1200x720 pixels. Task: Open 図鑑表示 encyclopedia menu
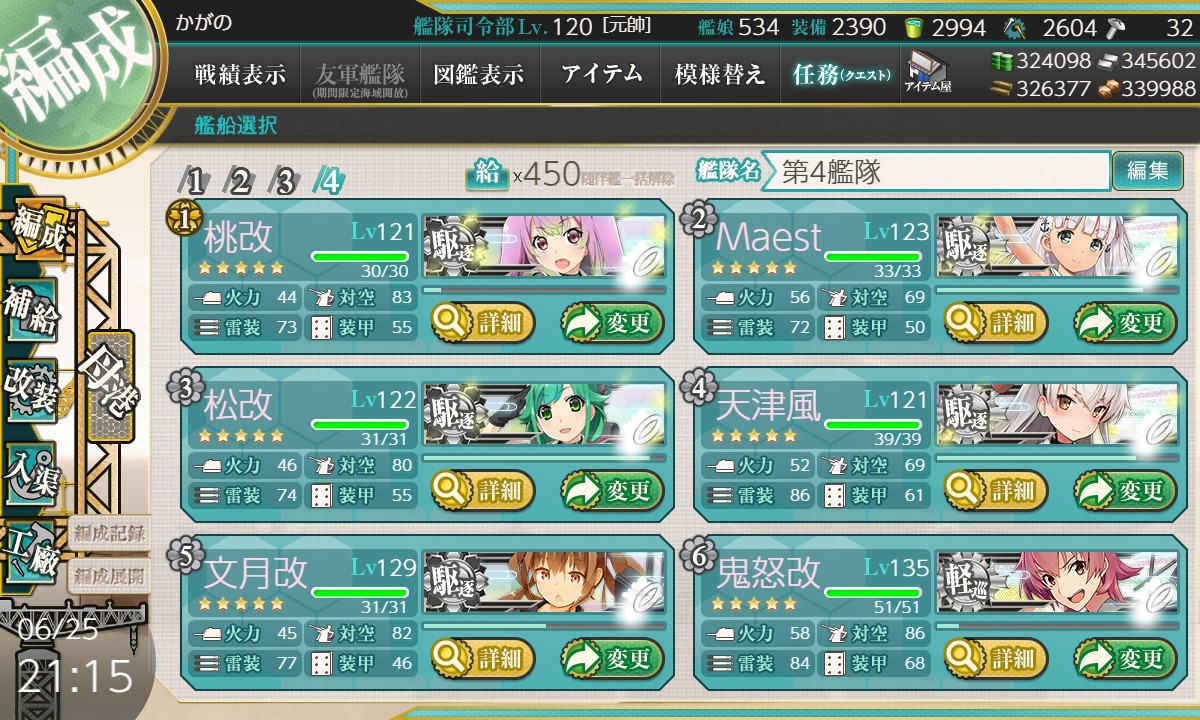[479, 75]
